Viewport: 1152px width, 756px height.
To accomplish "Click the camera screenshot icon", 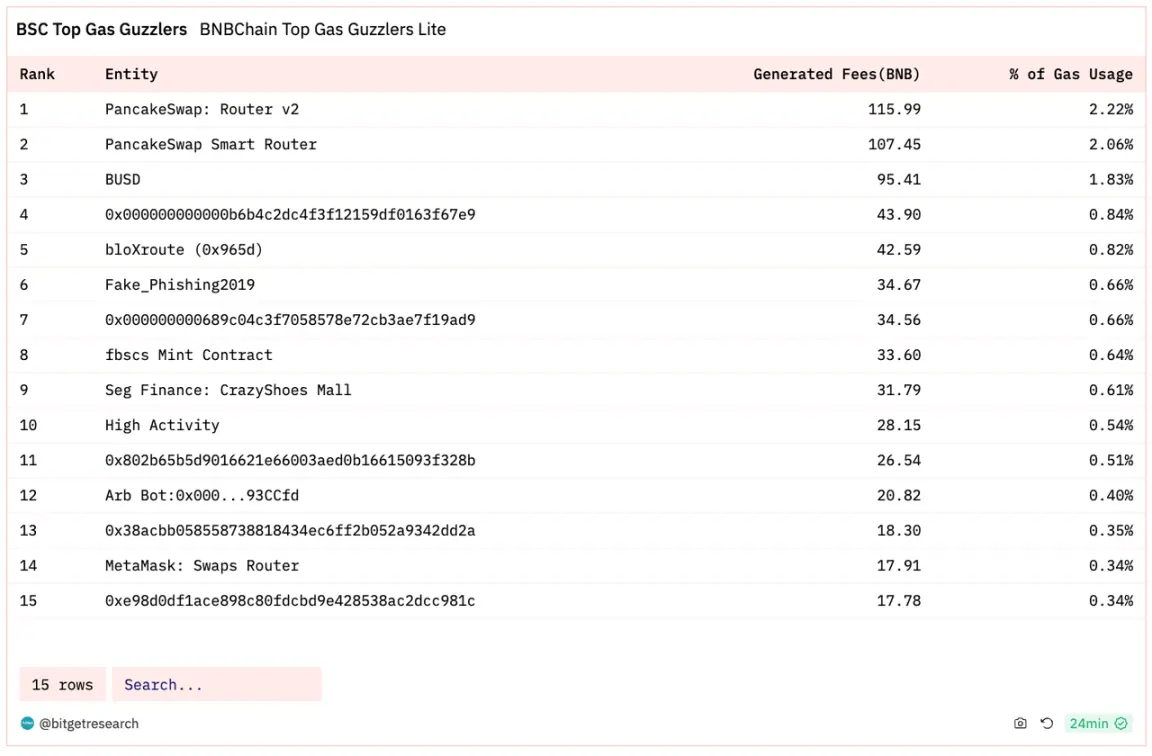I will [1020, 724].
